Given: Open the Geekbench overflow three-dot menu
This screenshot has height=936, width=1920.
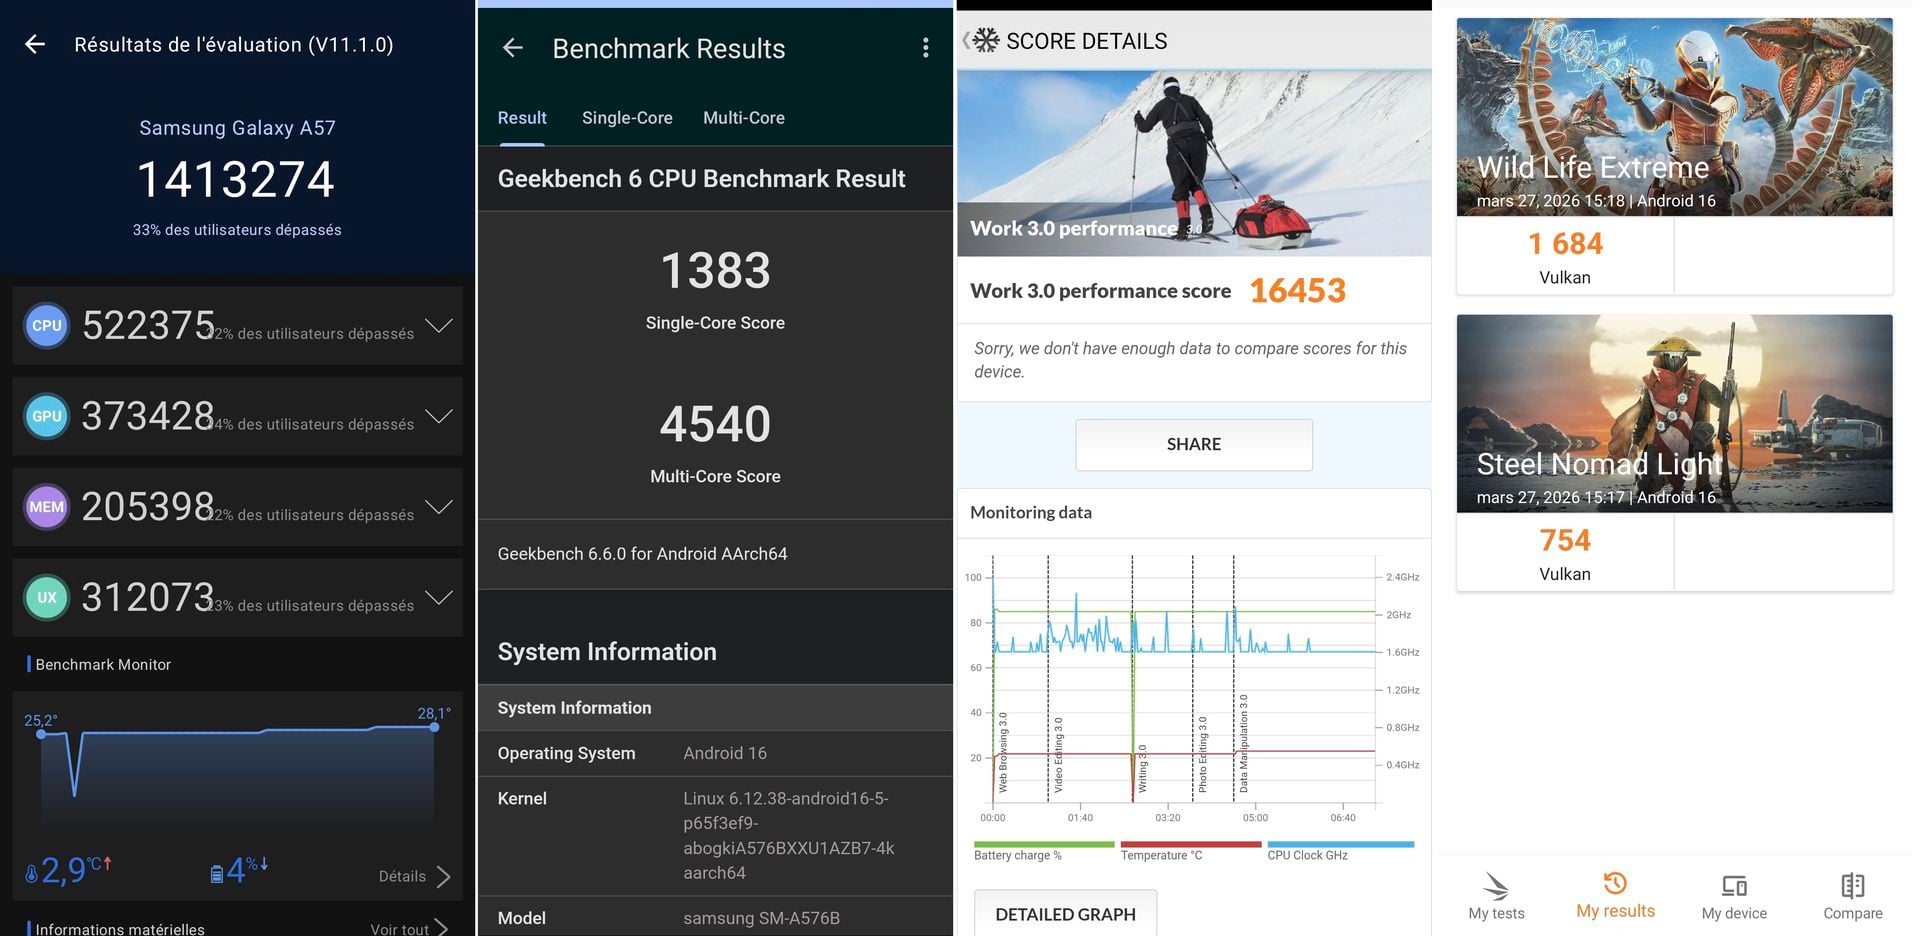Looking at the screenshot, I should (925, 48).
